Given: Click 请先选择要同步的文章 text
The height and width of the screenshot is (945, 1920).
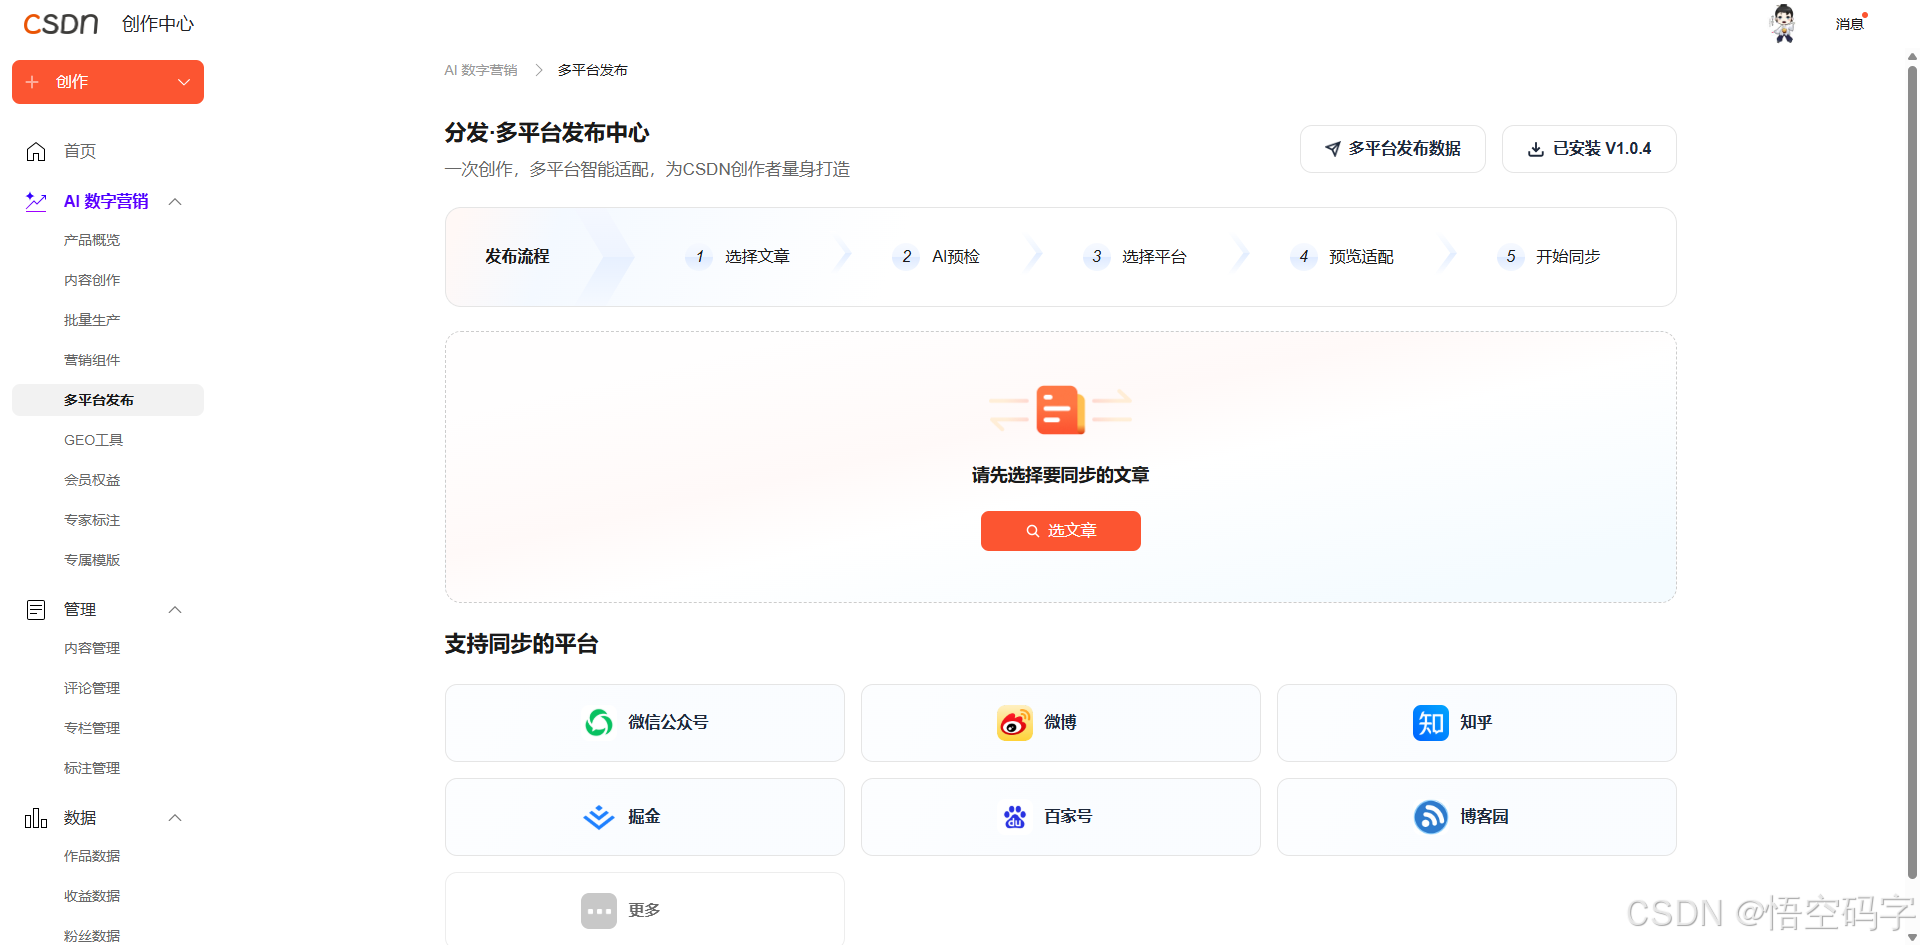Looking at the screenshot, I should pos(1061,476).
